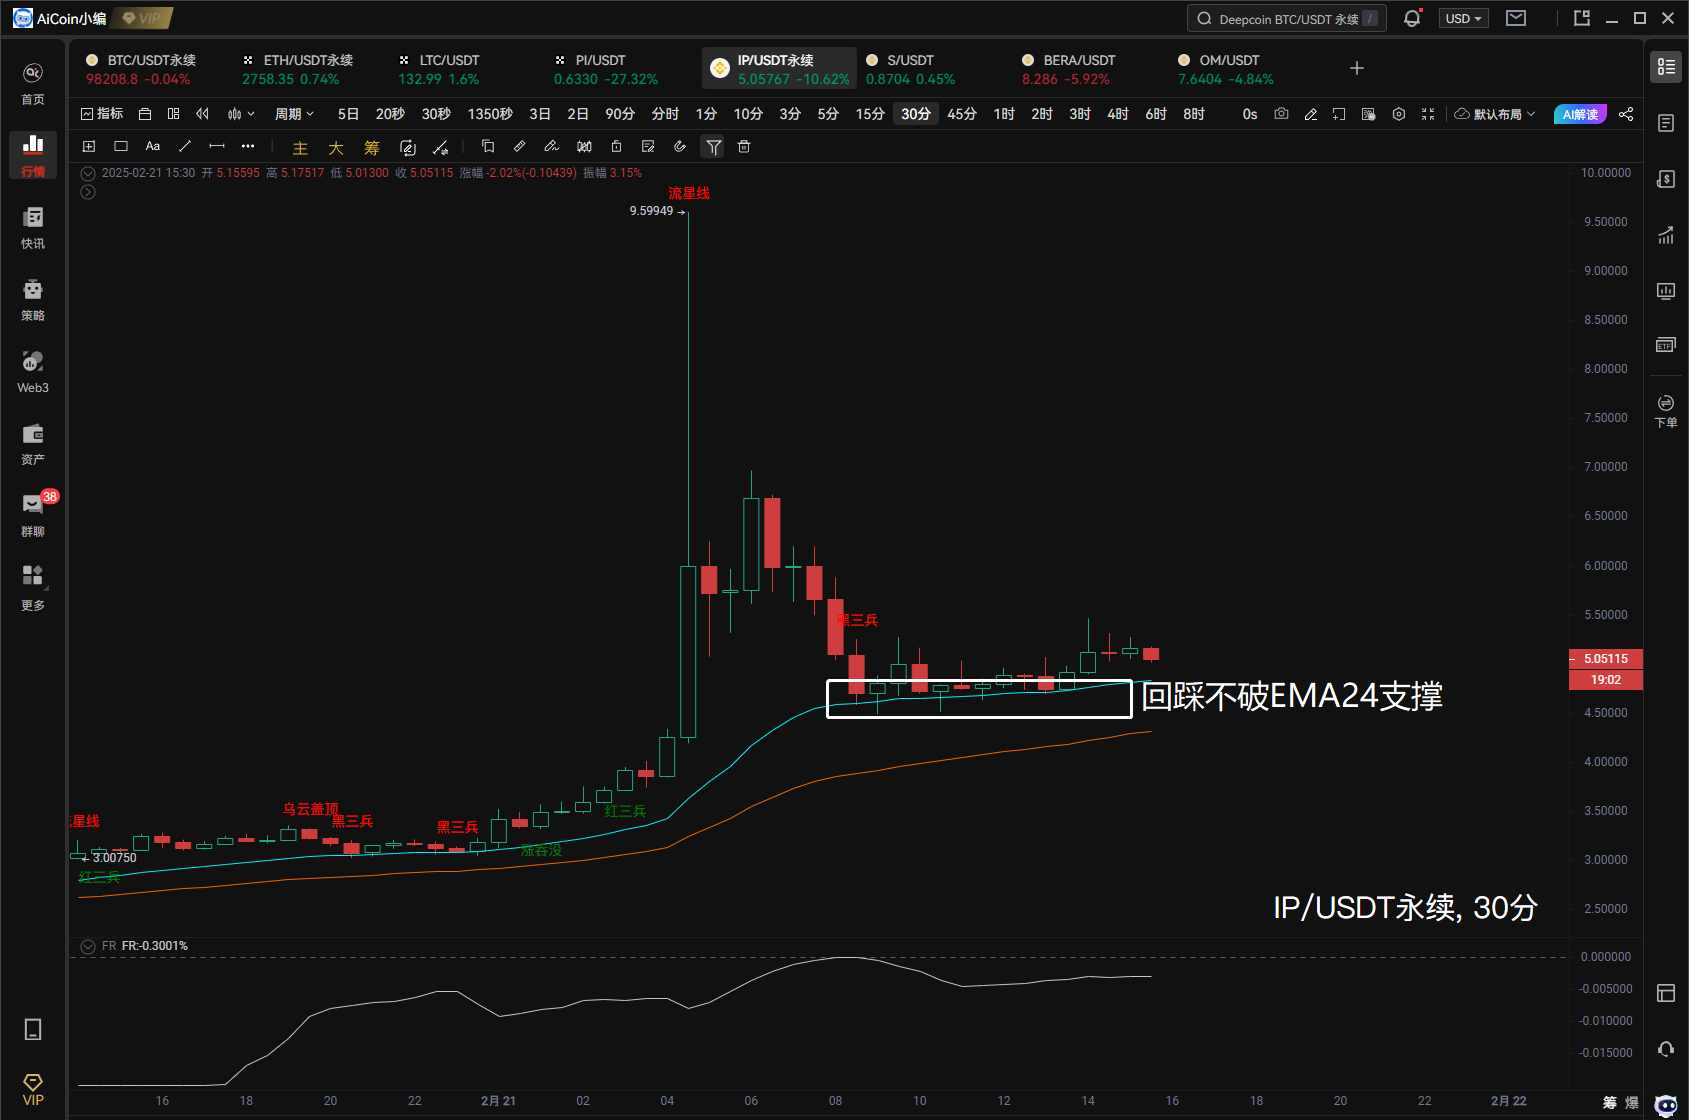This screenshot has height=1120, width=1689.
Task: Open the 资产 assets sidebar icon
Action: (x=33, y=443)
